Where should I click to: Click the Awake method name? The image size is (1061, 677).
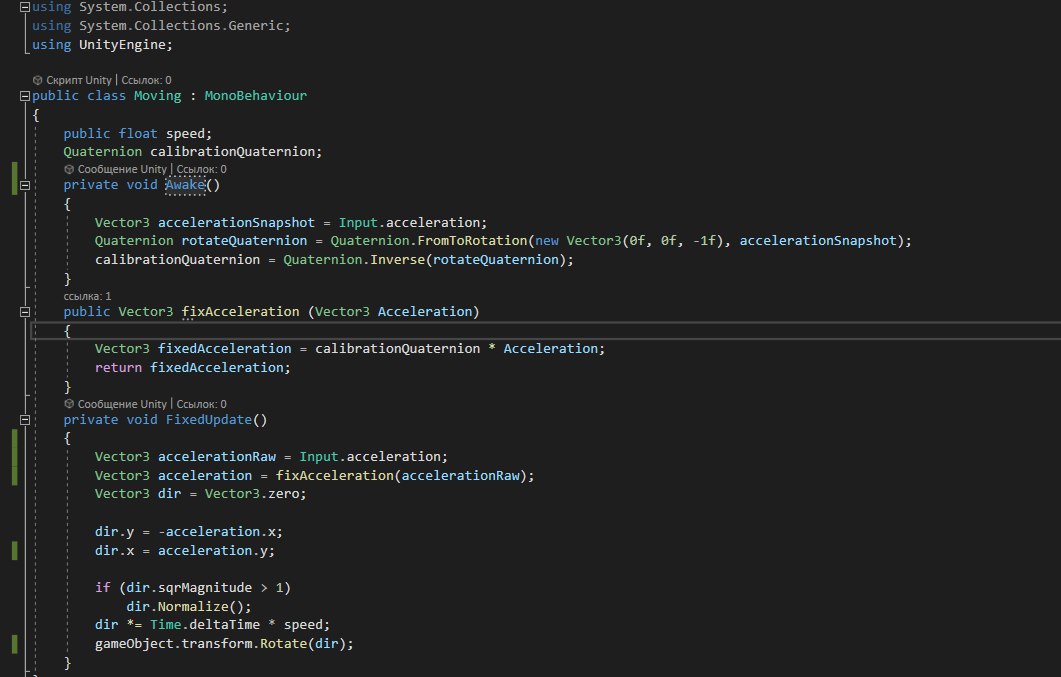pyautogui.click(x=185, y=185)
